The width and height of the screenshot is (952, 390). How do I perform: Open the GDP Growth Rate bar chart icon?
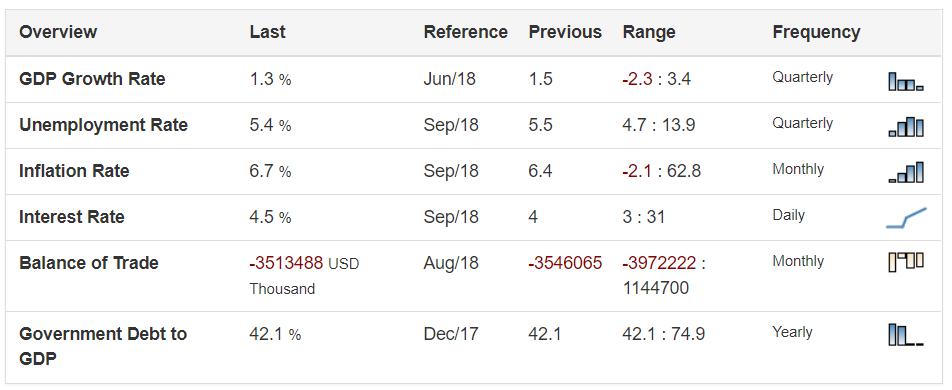click(x=906, y=81)
